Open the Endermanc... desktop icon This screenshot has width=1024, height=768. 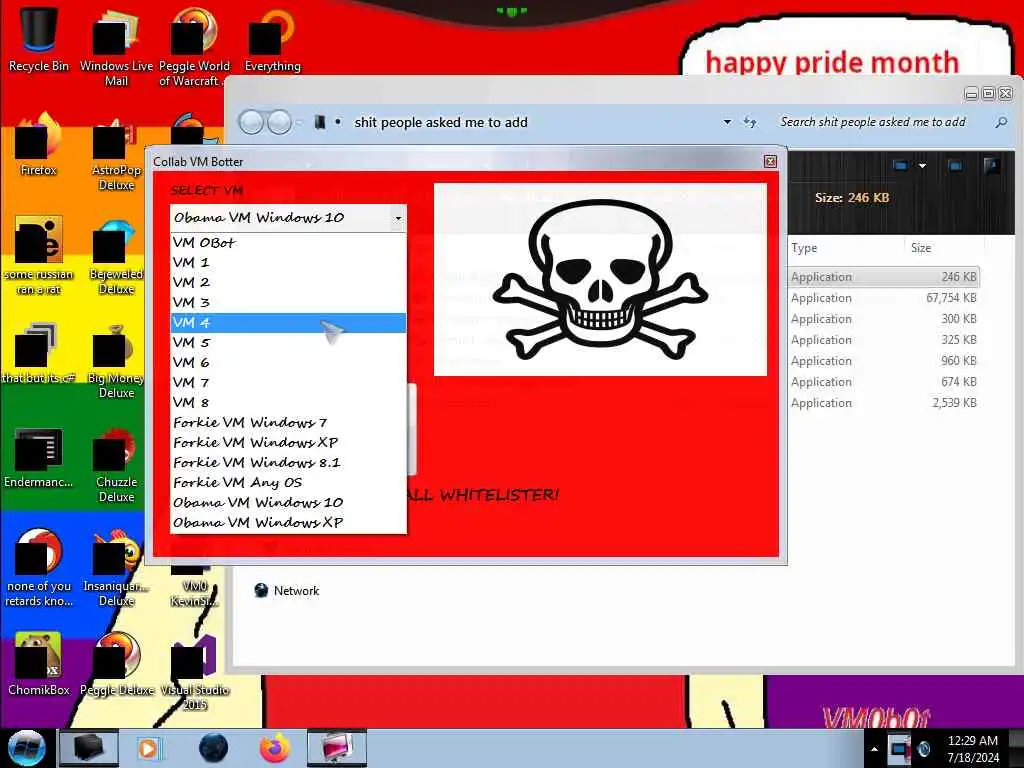pyautogui.click(x=39, y=457)
